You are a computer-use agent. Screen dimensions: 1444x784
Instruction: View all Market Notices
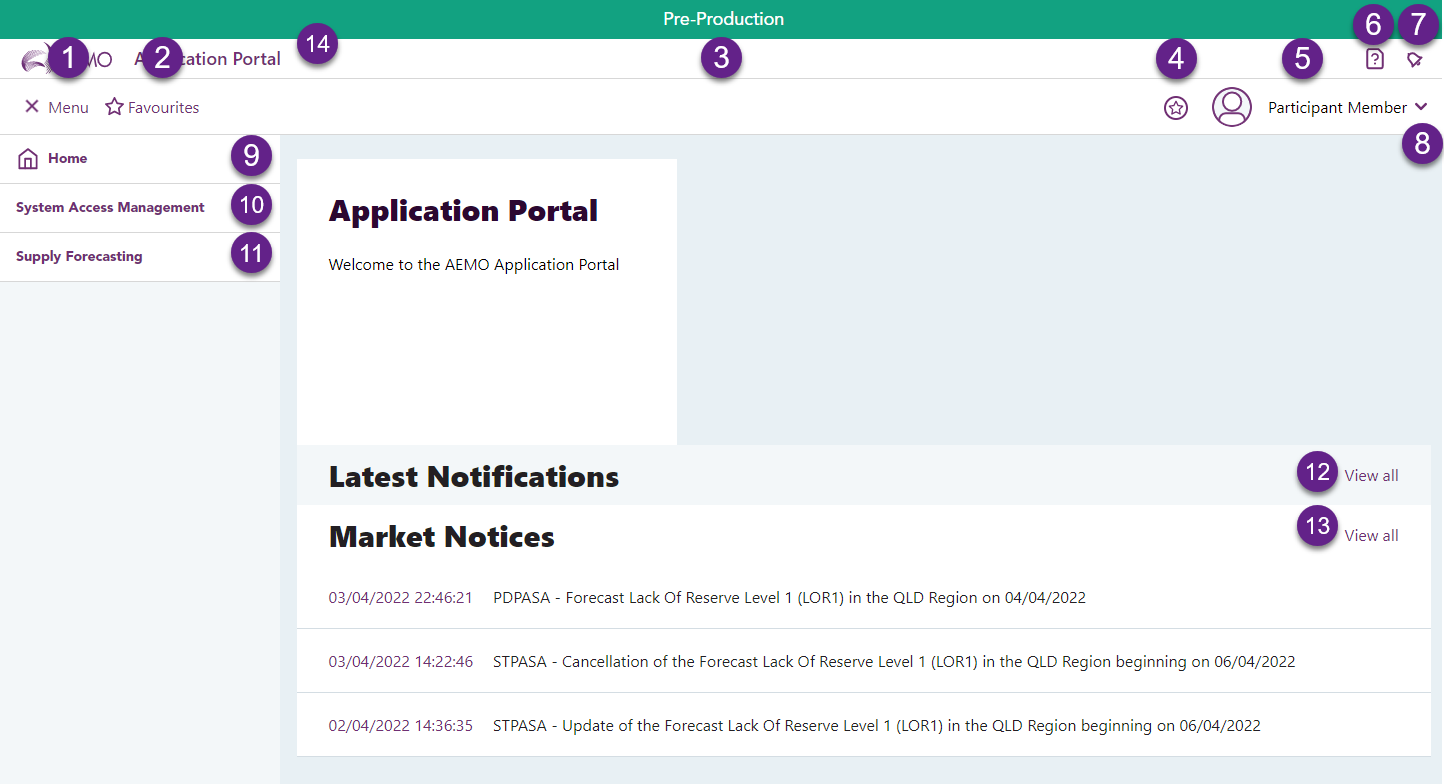click(1371, 535)
